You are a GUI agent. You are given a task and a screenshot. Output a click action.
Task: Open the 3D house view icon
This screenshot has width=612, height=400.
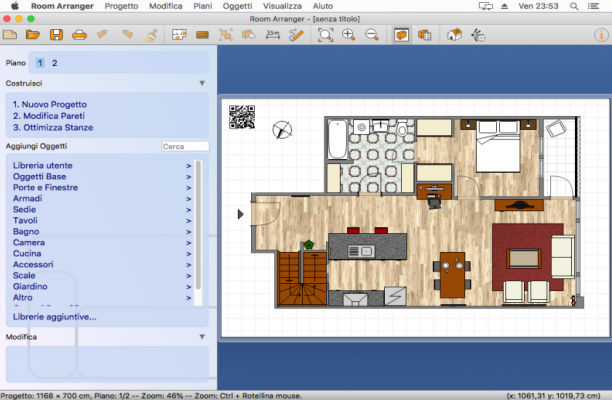click(454, 35)
